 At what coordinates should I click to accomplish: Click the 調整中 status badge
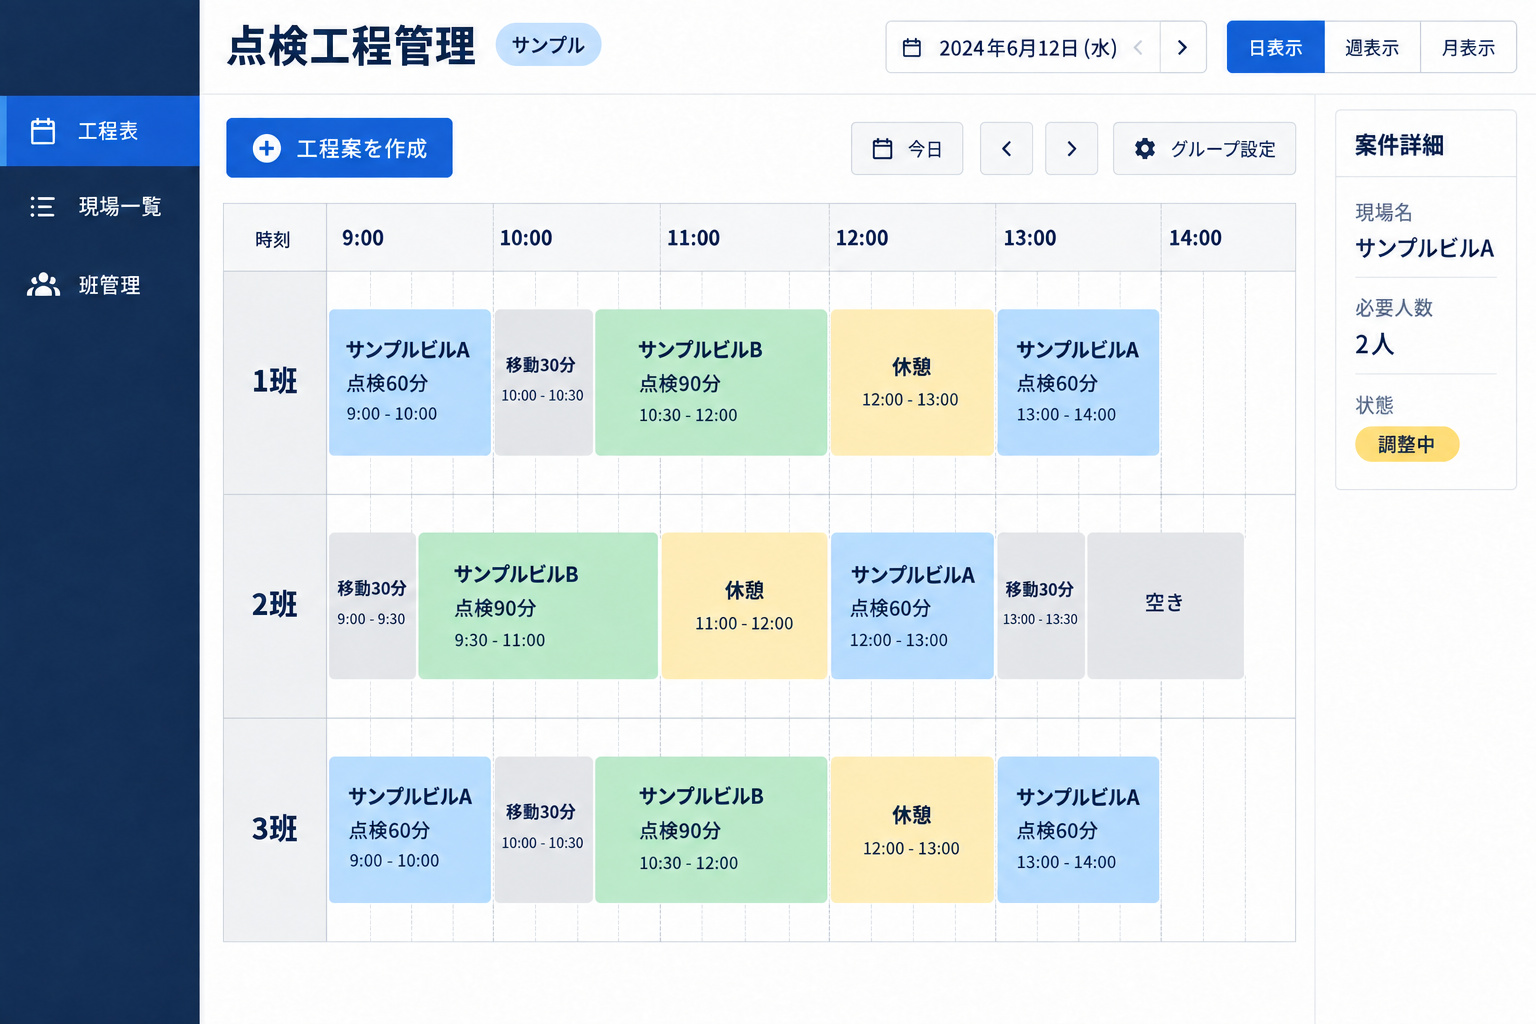coord(1407,444)
